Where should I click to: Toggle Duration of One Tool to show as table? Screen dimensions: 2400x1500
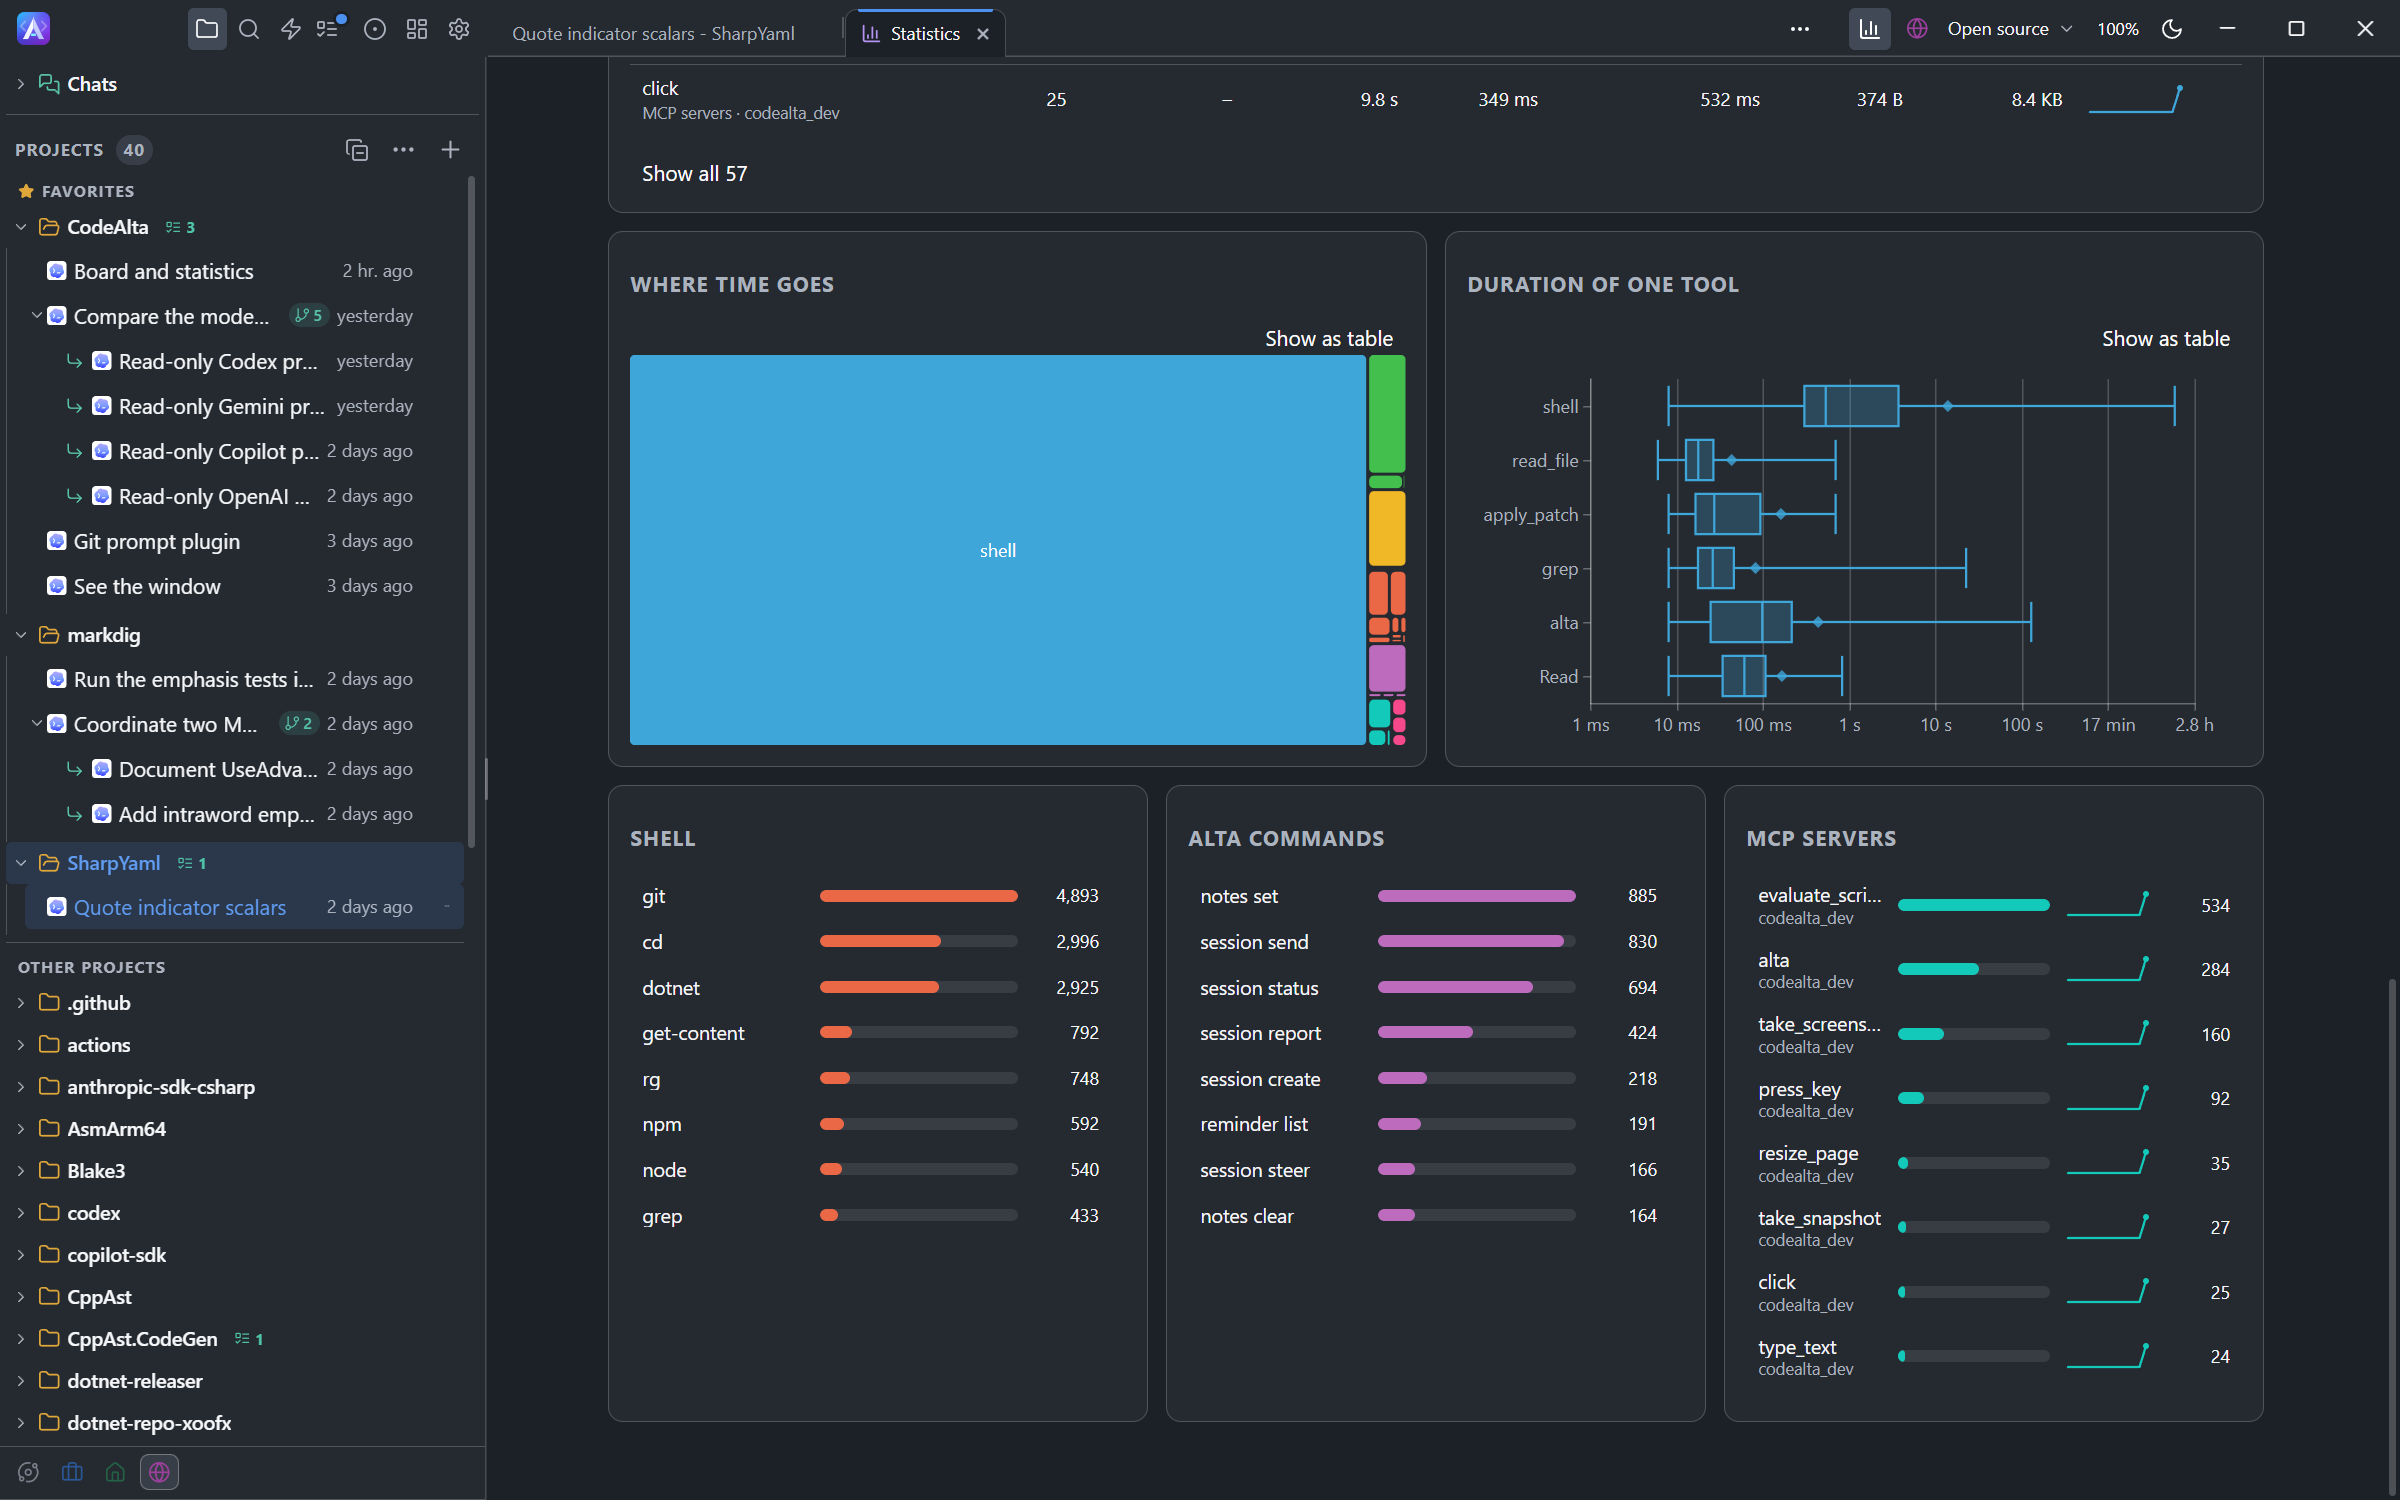coord(2165,338)
